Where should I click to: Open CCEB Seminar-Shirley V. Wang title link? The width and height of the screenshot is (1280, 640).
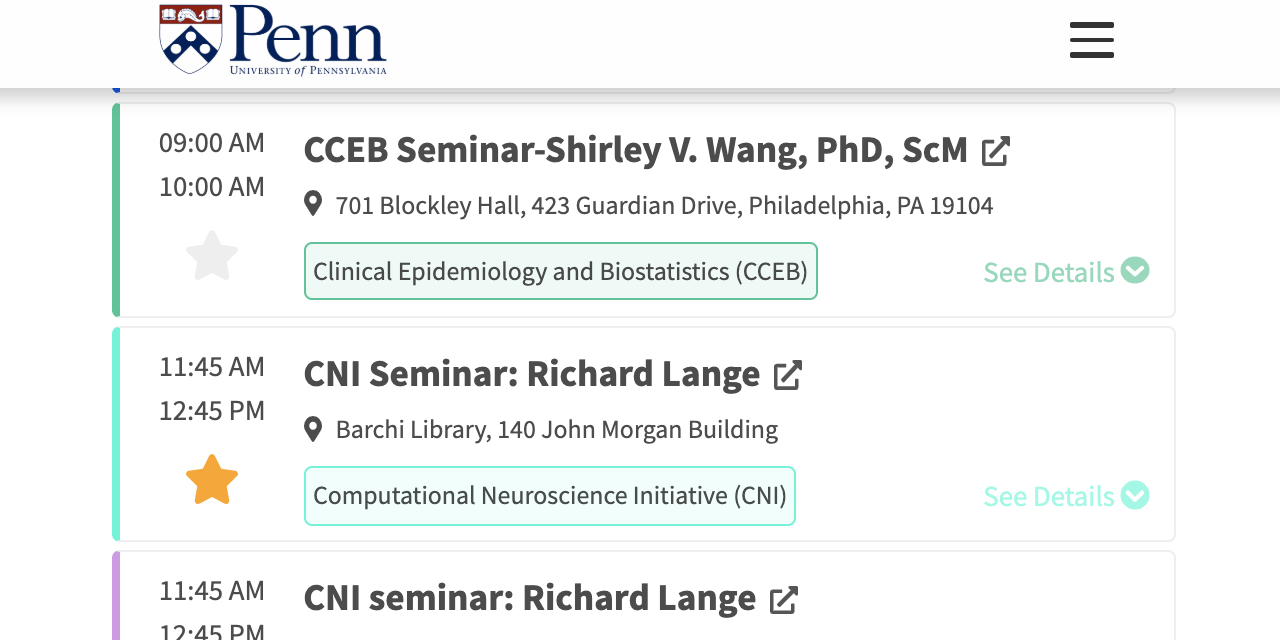[x=635, y=150]
